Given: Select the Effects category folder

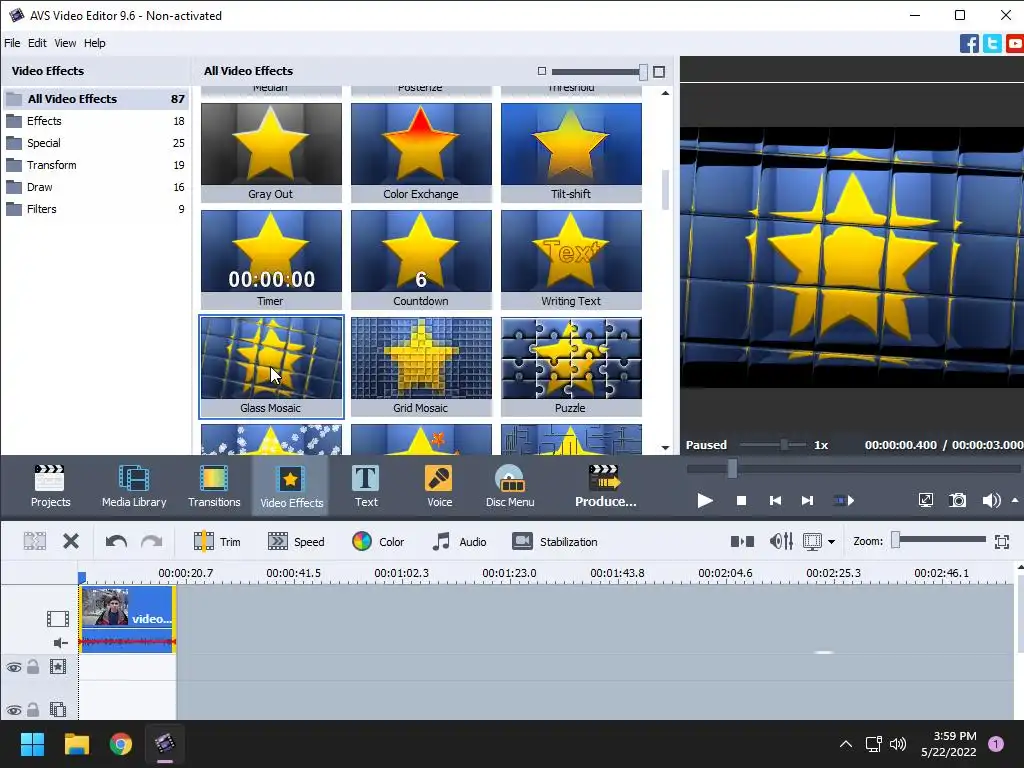Looking at the screenshot, I should coord(95,121).
